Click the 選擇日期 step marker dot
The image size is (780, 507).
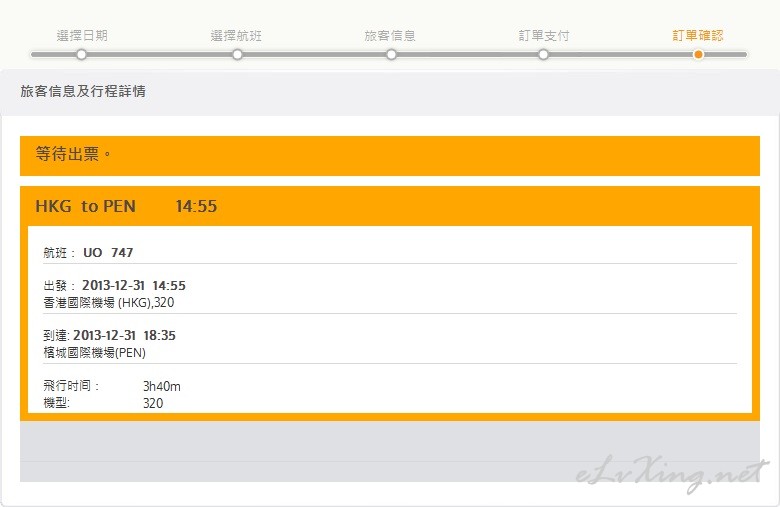(x=82, y=54)
